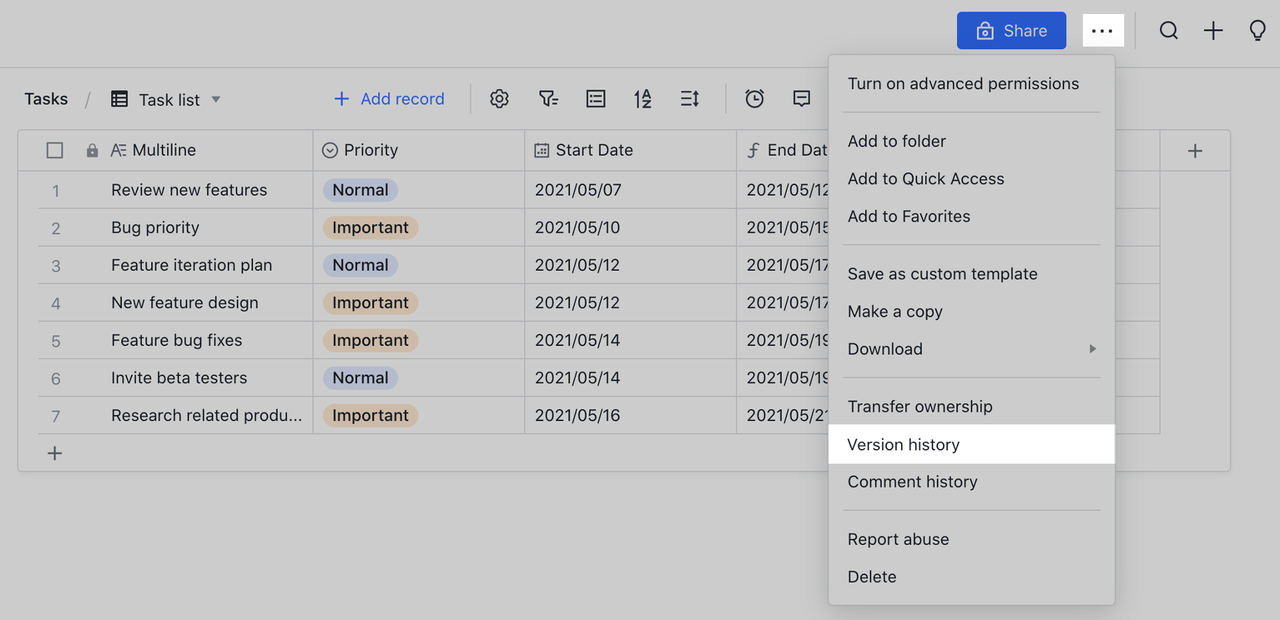Screen dimensions: 1280x620
Task: Toggle the select-all checkbox in header
Action: pos(55,150)
